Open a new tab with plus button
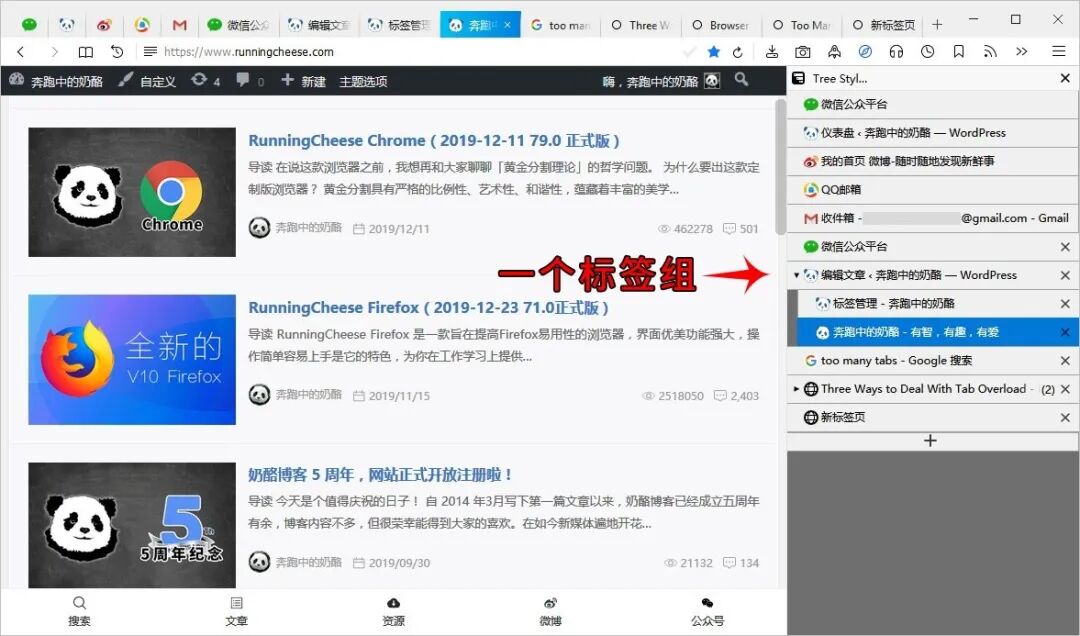 (x=937, y=25)
